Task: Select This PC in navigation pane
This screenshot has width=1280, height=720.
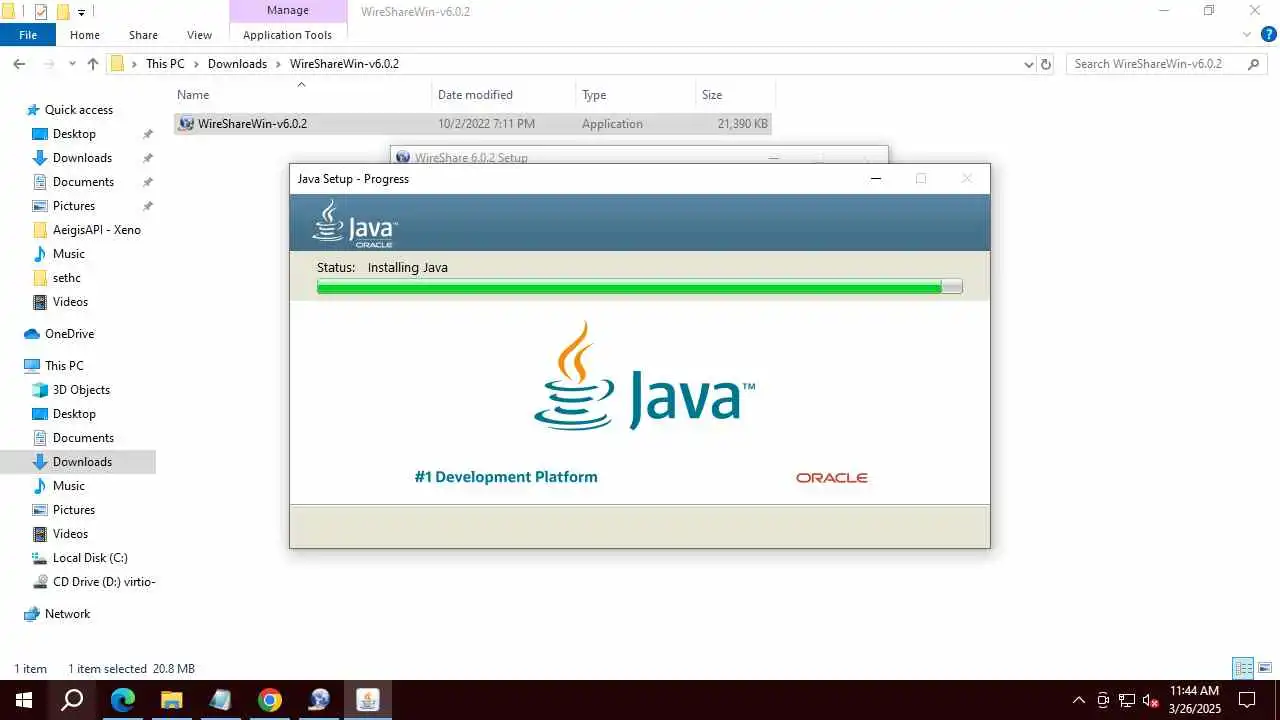Action: tap(64, 366)
